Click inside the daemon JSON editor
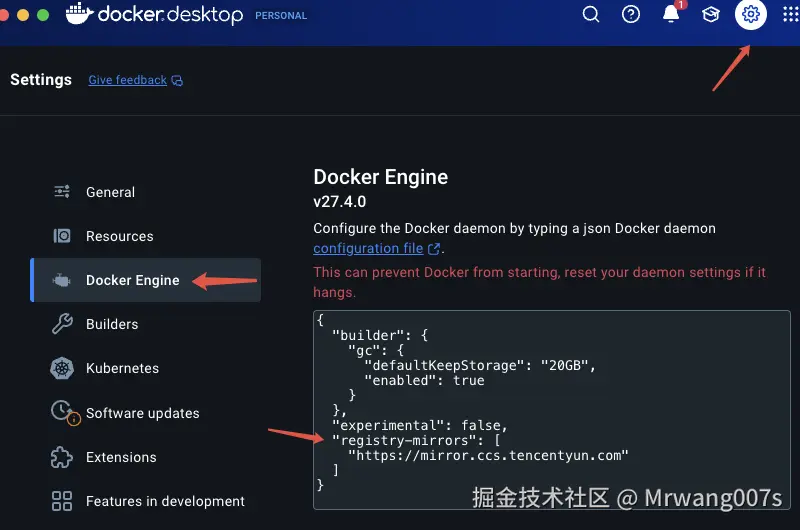Viewport: 800px width, 530px height. [552, 410]
